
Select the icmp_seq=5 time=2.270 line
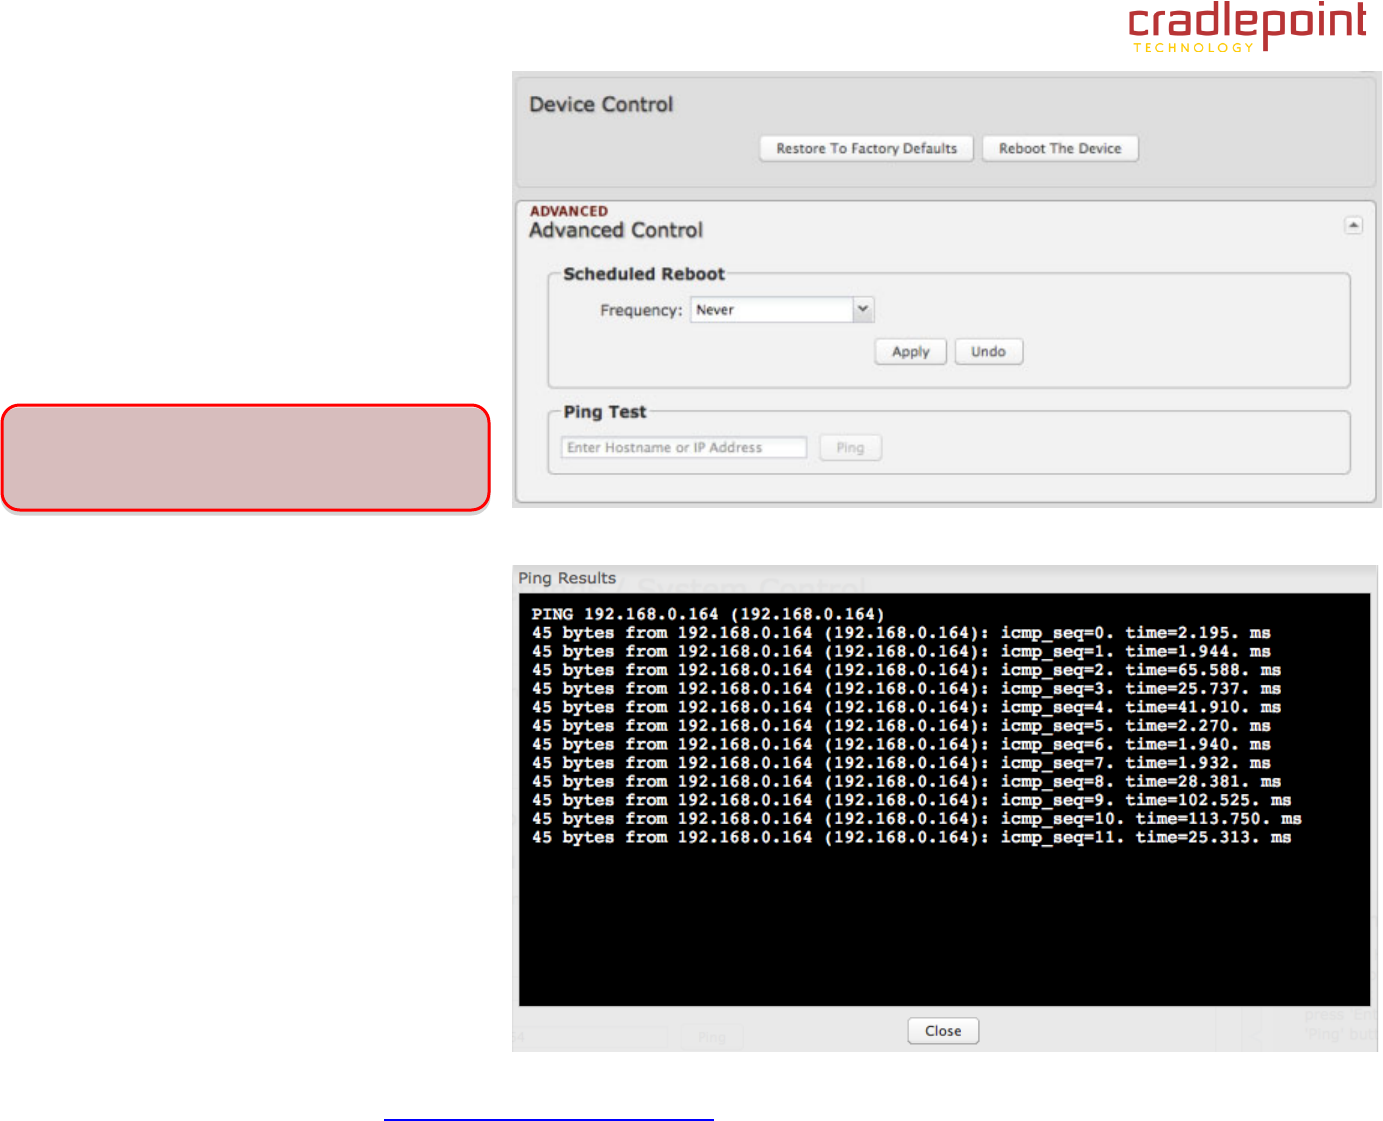tap(901, 726)
